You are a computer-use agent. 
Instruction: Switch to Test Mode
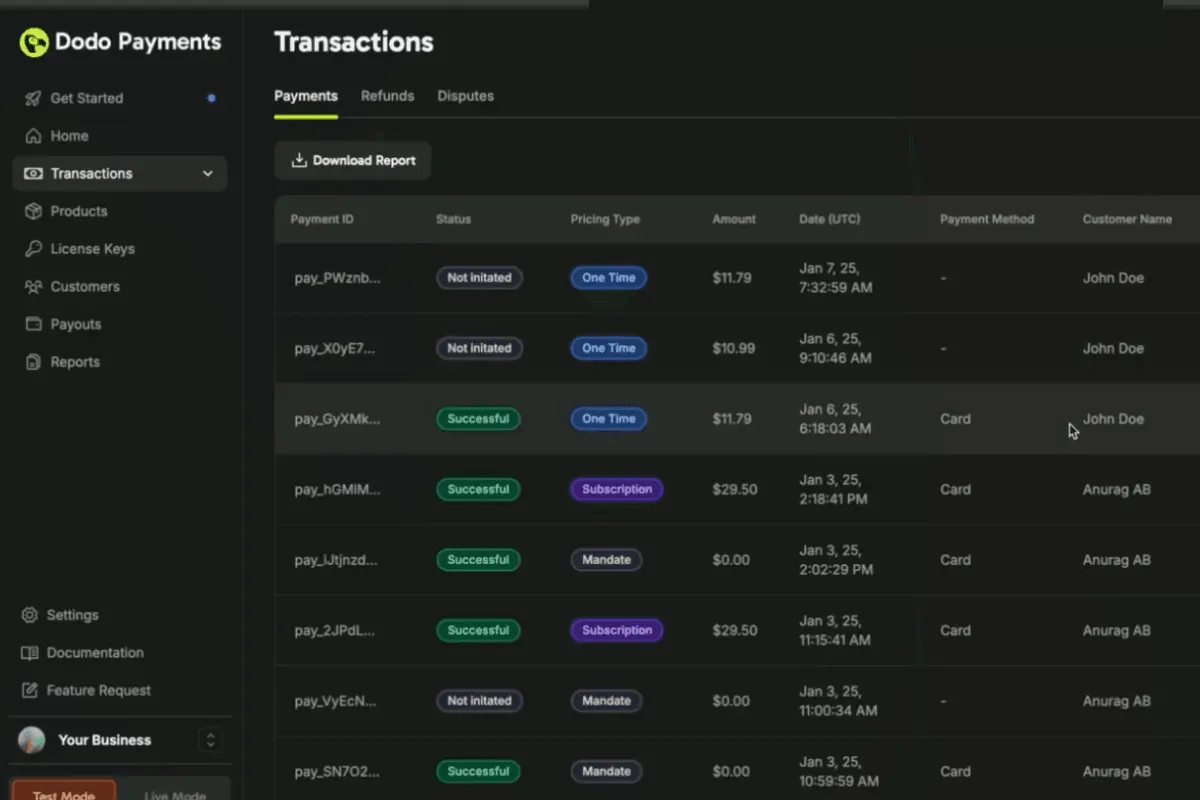tap(64, 792)
